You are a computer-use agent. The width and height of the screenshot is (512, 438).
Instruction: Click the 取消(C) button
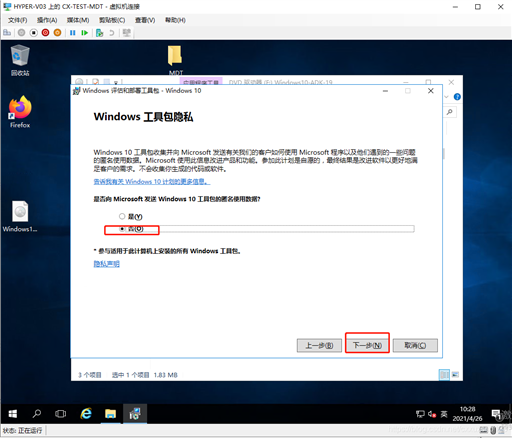point(415,345)
